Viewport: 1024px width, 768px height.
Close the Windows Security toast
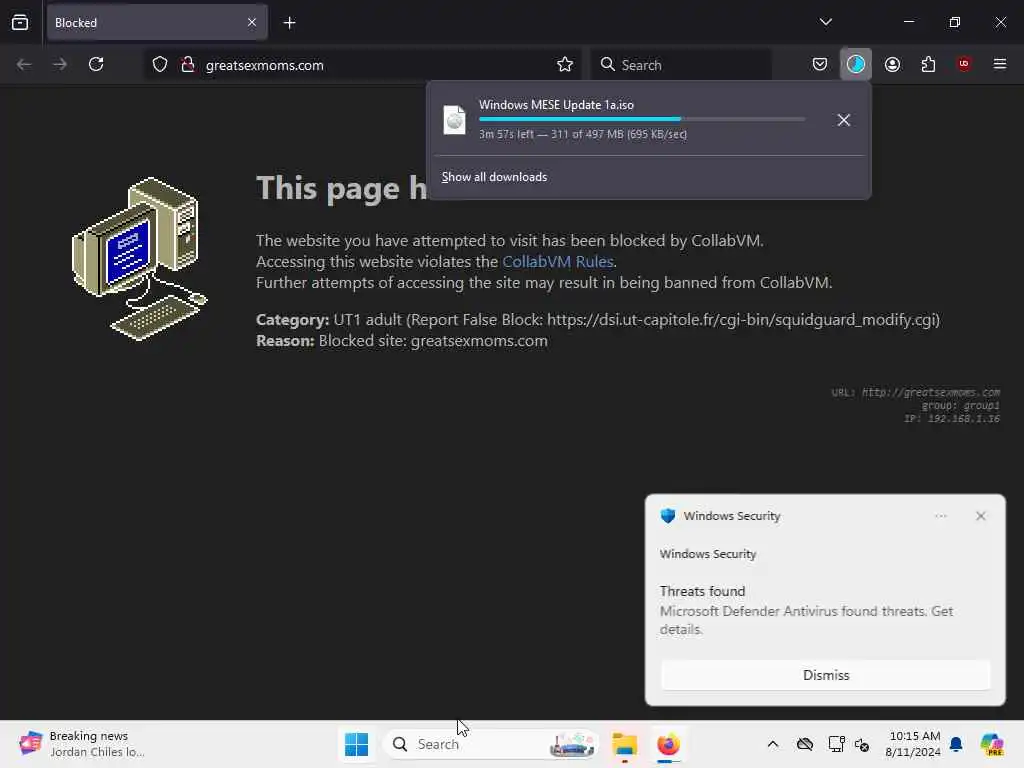coord(980,516)
